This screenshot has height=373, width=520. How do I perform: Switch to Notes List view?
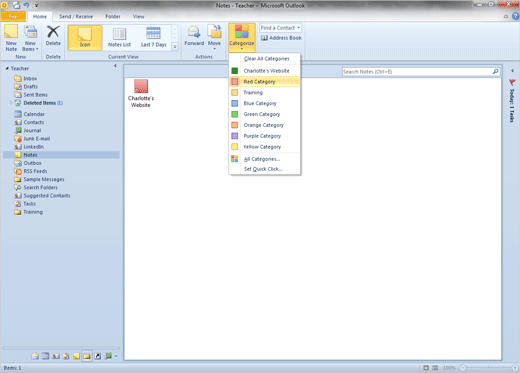click(119, 37)
